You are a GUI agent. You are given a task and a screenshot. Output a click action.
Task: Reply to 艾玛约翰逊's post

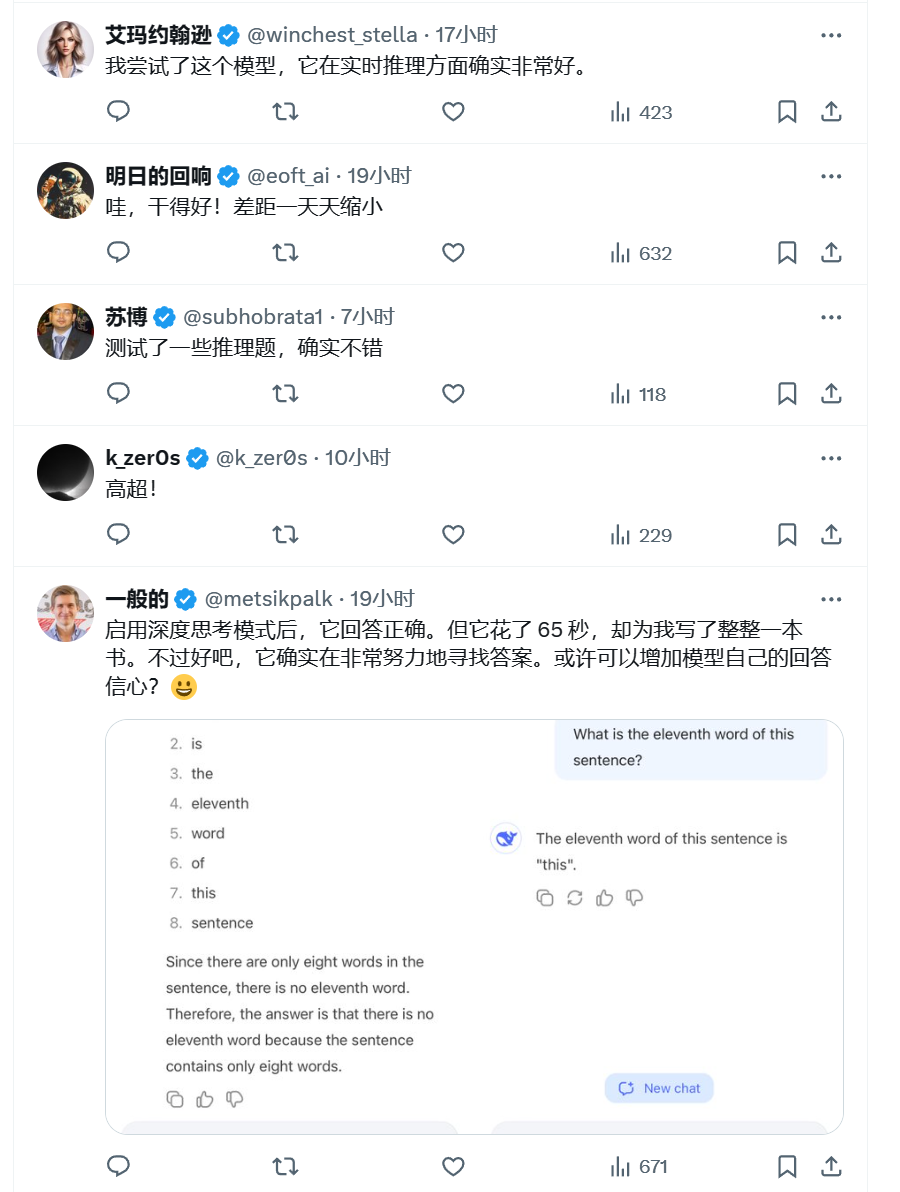click(118, 112)
